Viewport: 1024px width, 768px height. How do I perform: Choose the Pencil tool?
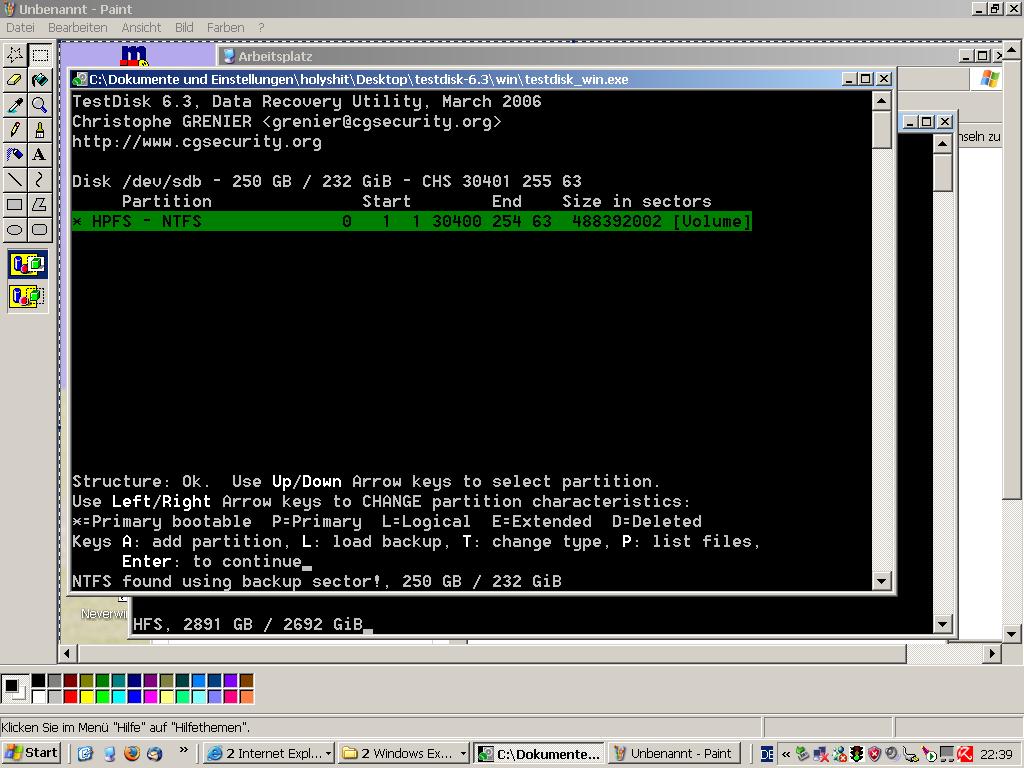click(x=15, y=129)
